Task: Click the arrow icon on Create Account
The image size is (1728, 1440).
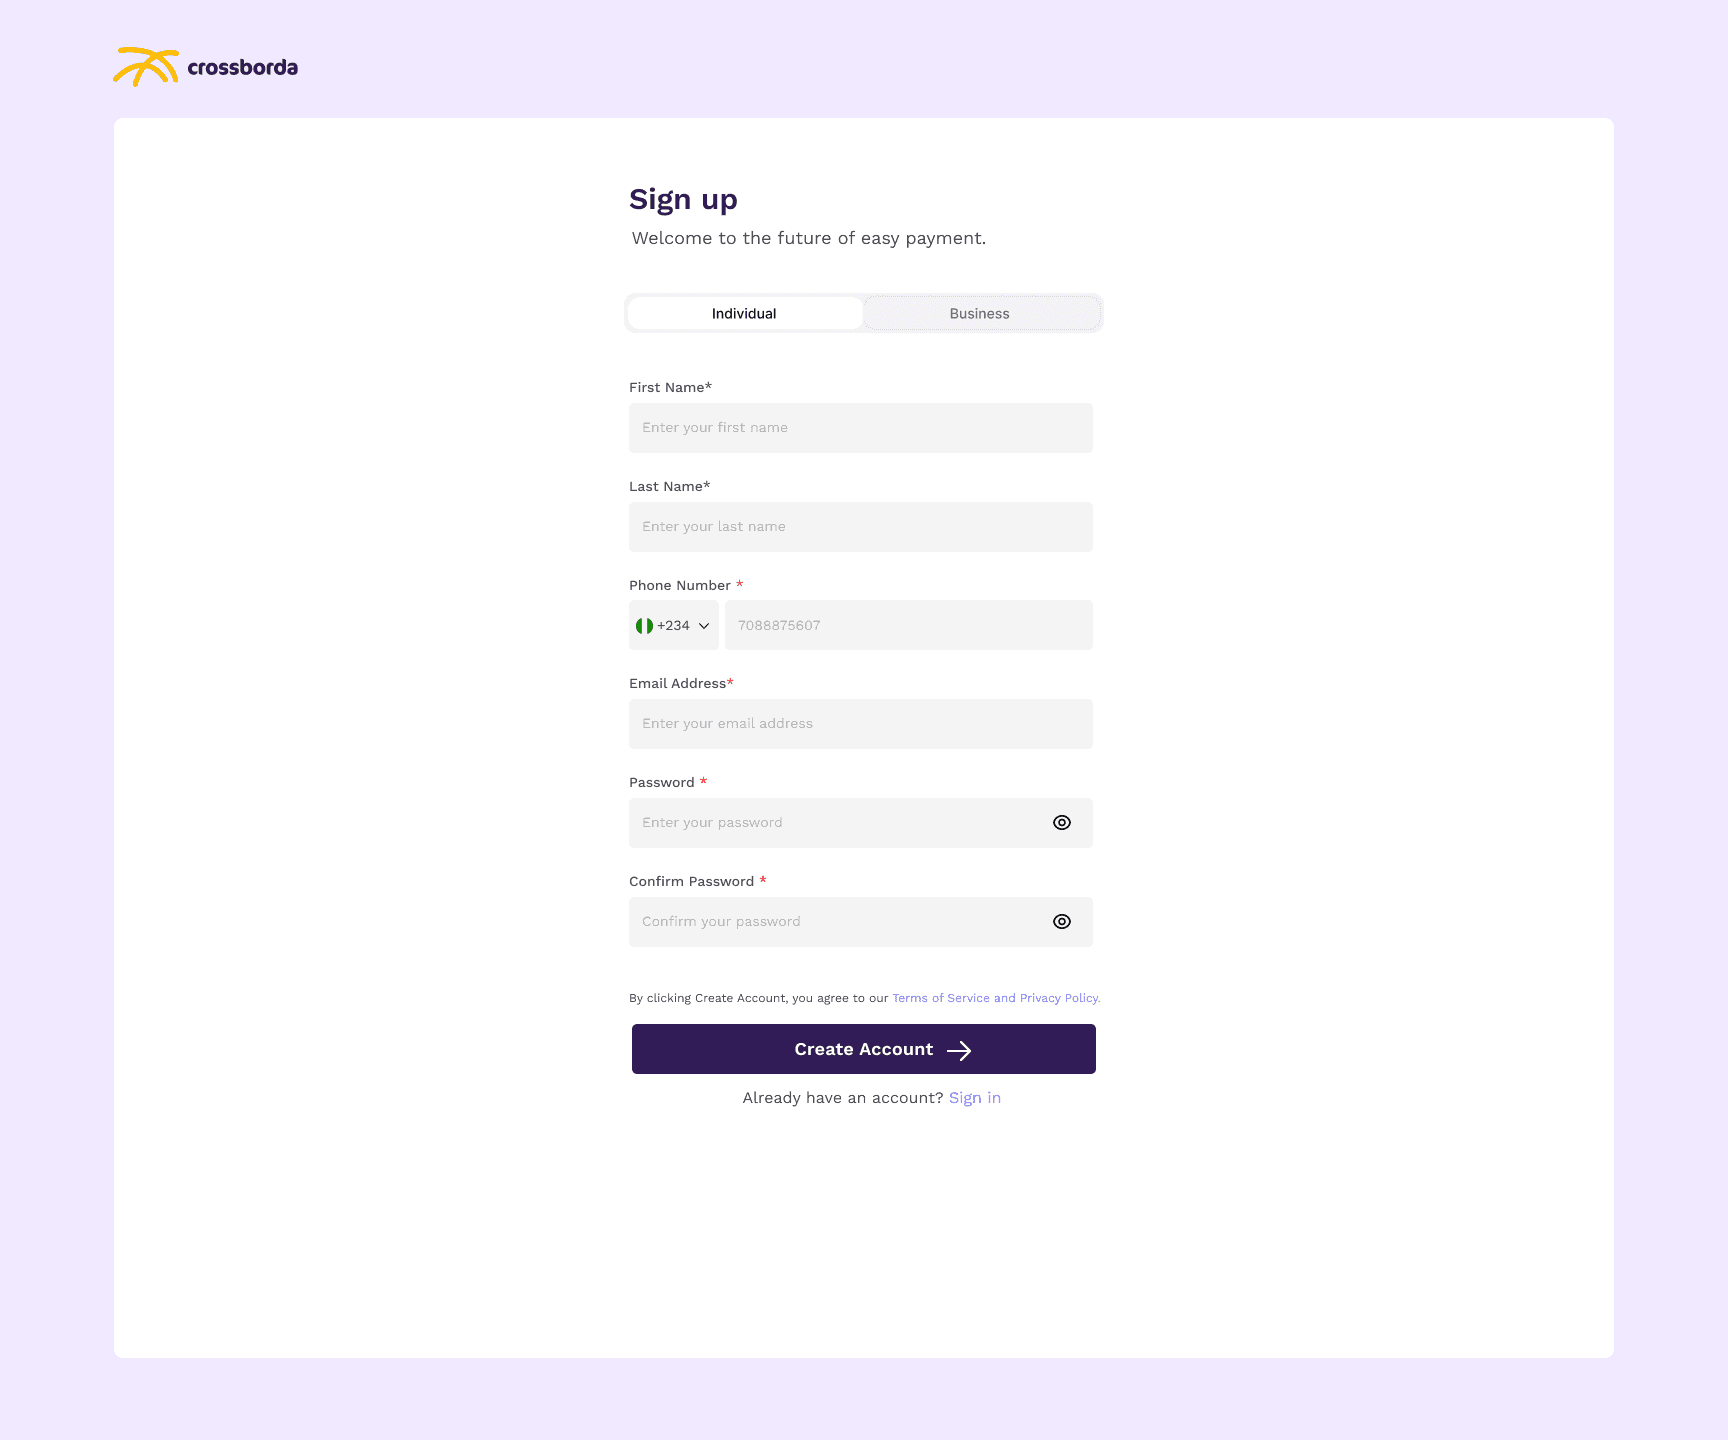Action: point(959,1050)
